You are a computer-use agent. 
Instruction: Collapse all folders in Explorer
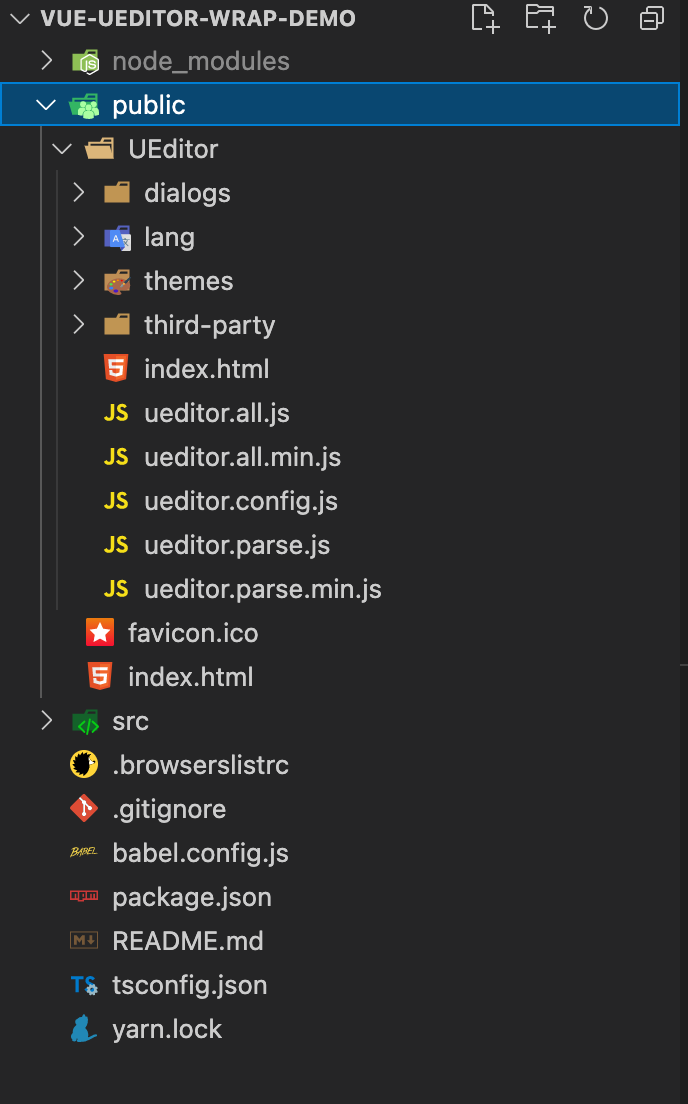tap(651, 18)
